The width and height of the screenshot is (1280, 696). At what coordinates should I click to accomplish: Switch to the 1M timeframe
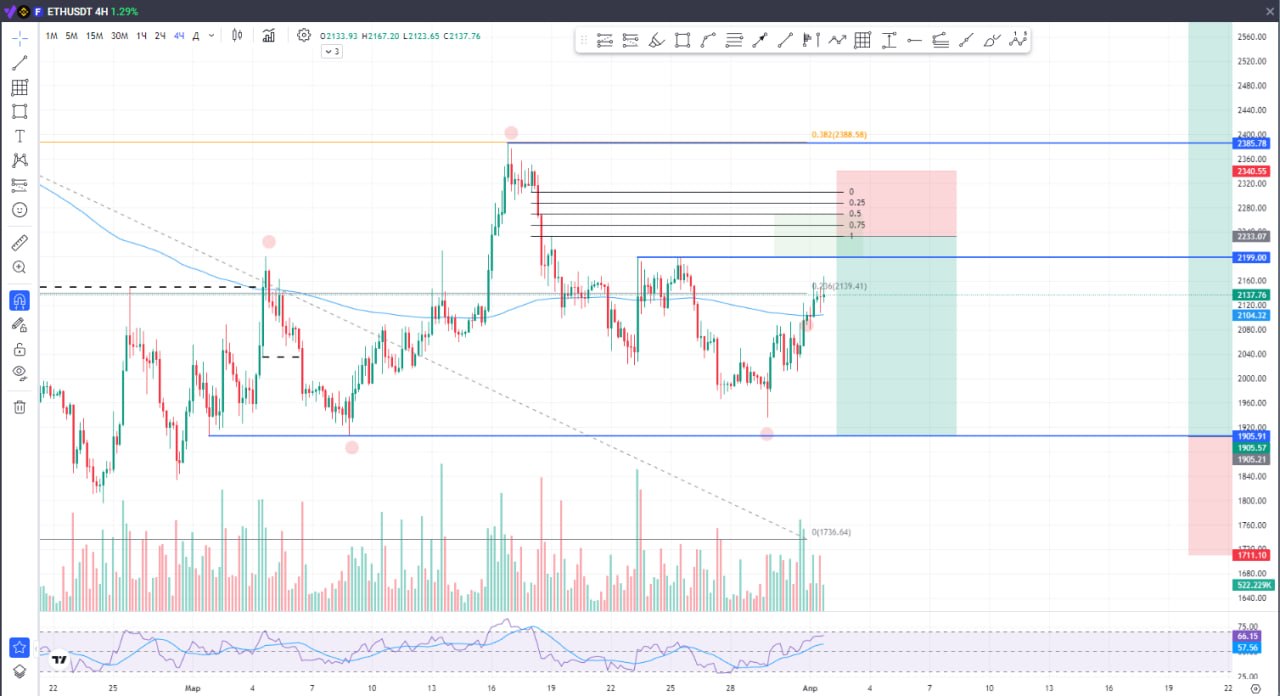(x=51, y=36)
